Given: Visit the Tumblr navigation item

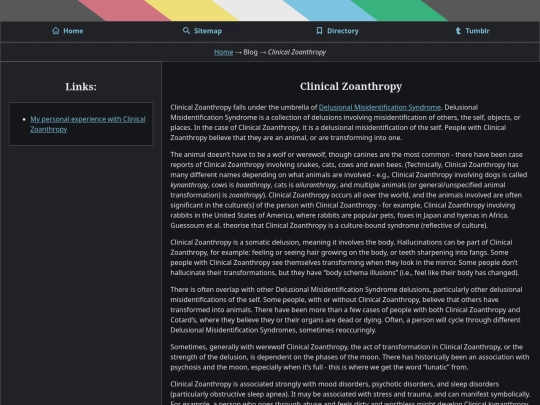Looking at the screenshot, I should click(472, 31).
